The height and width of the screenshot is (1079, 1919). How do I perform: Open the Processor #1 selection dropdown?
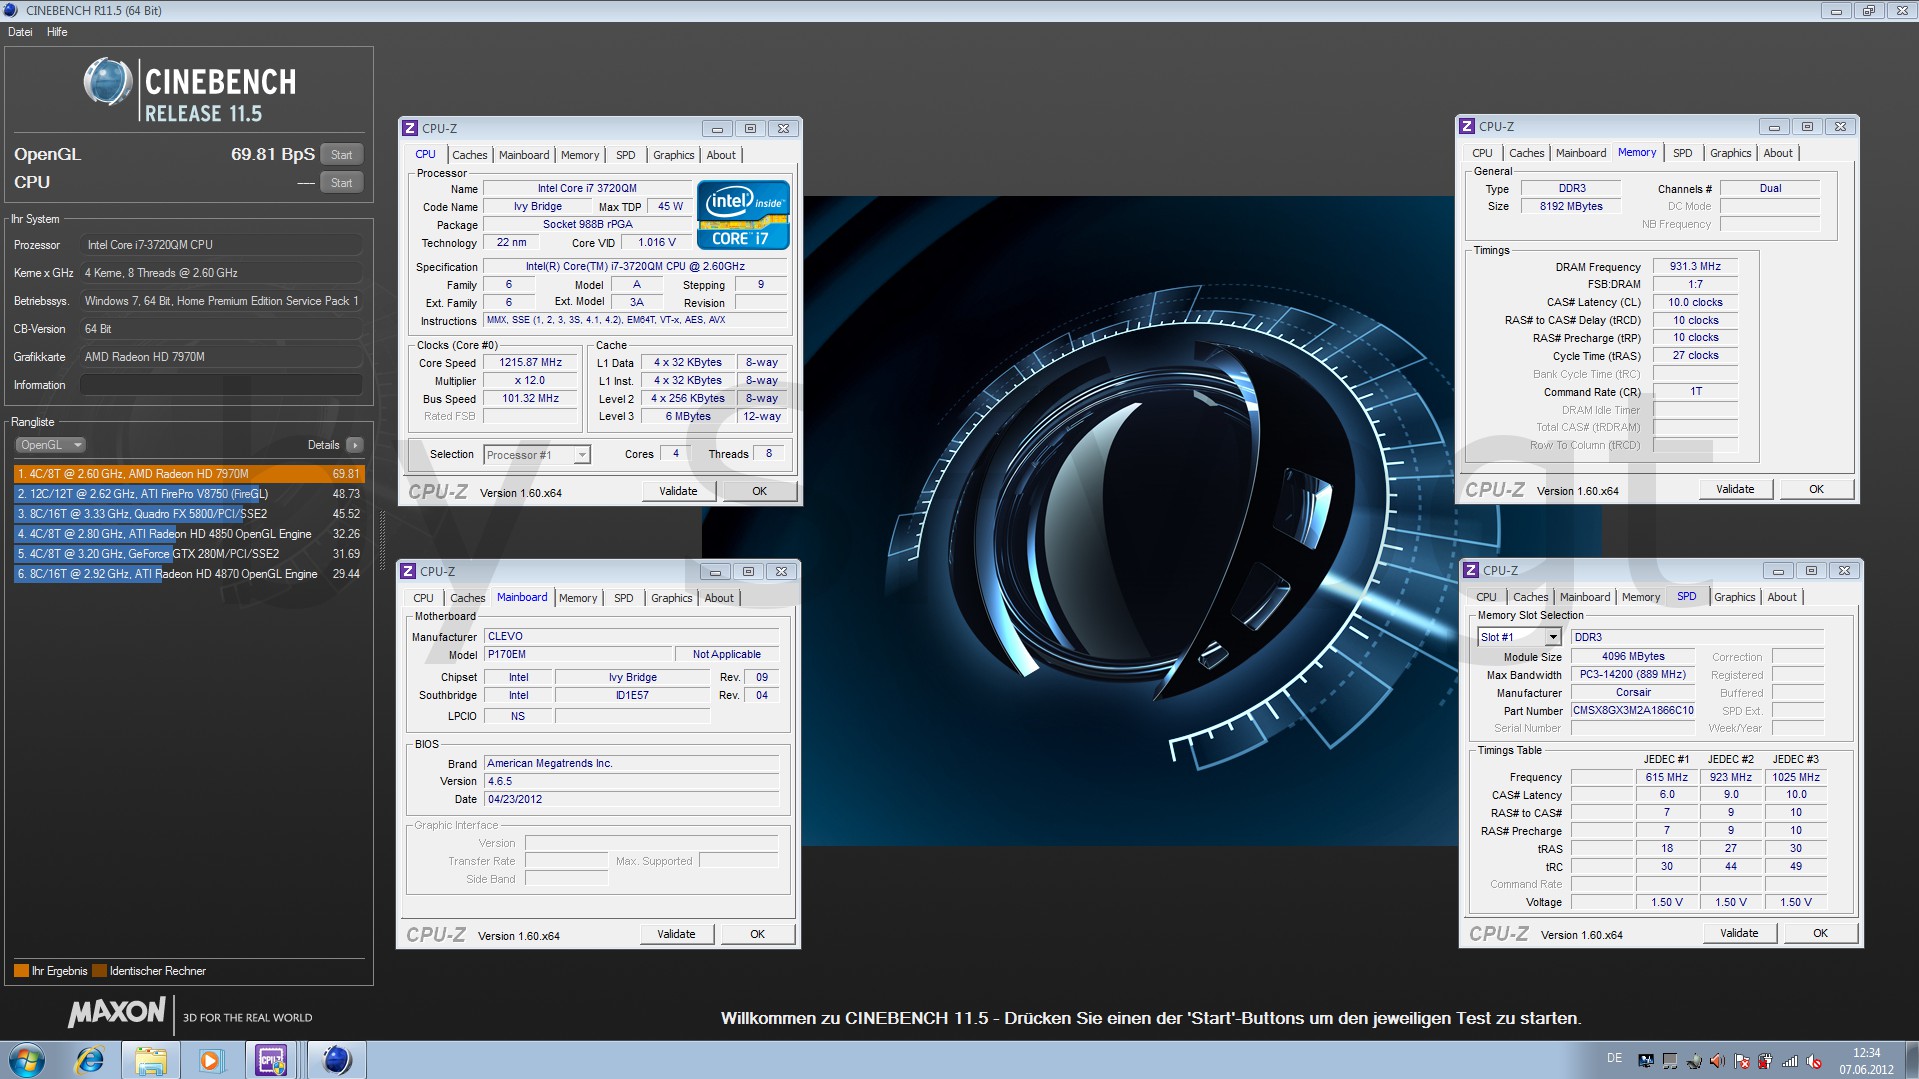click(x=537, y=455)
